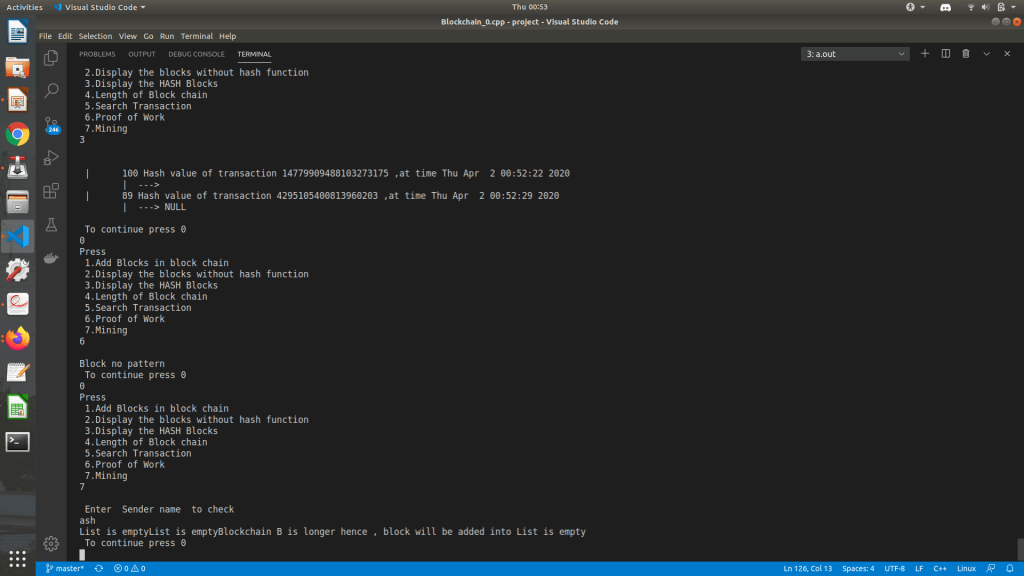Viewport: 1024px width, 576px height.
Task: Open the Explorer view in activity bar
Action: coord(51,59)
